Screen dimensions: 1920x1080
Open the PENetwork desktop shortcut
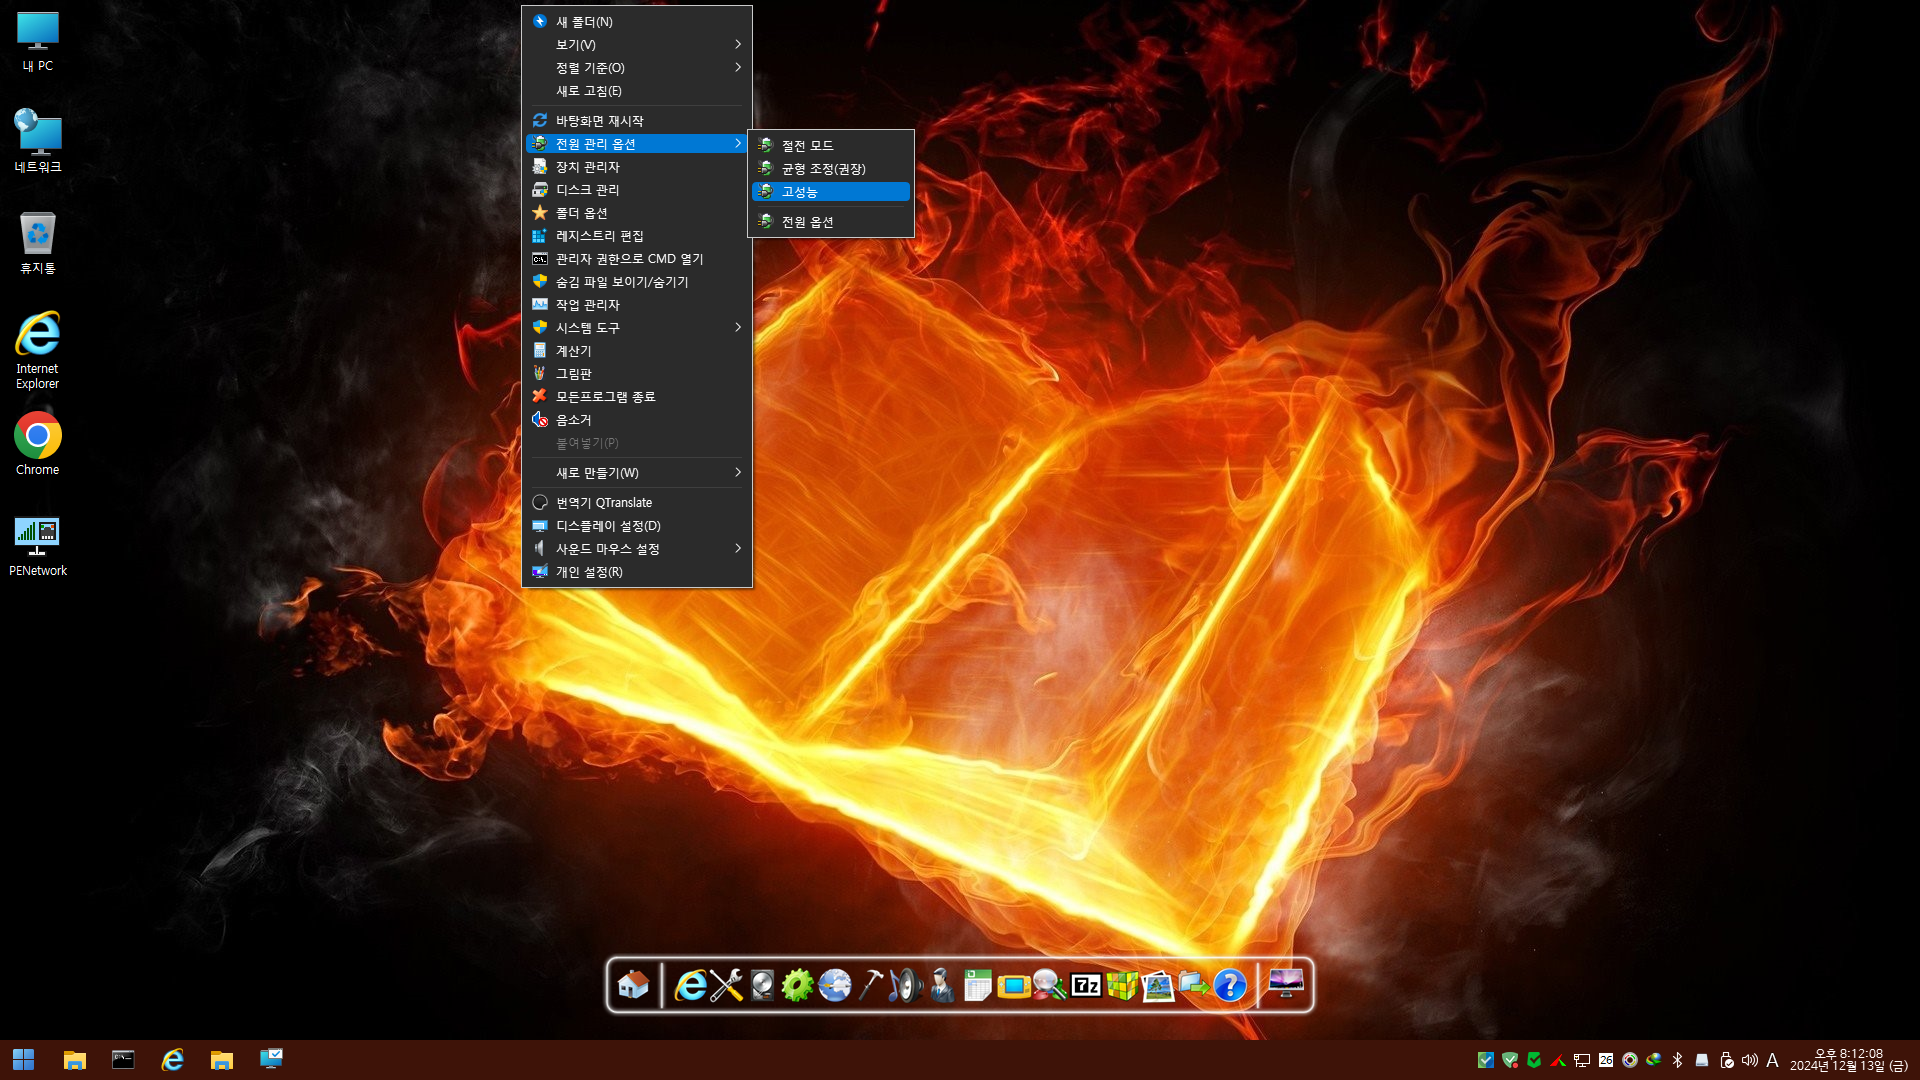coord(38,546)
